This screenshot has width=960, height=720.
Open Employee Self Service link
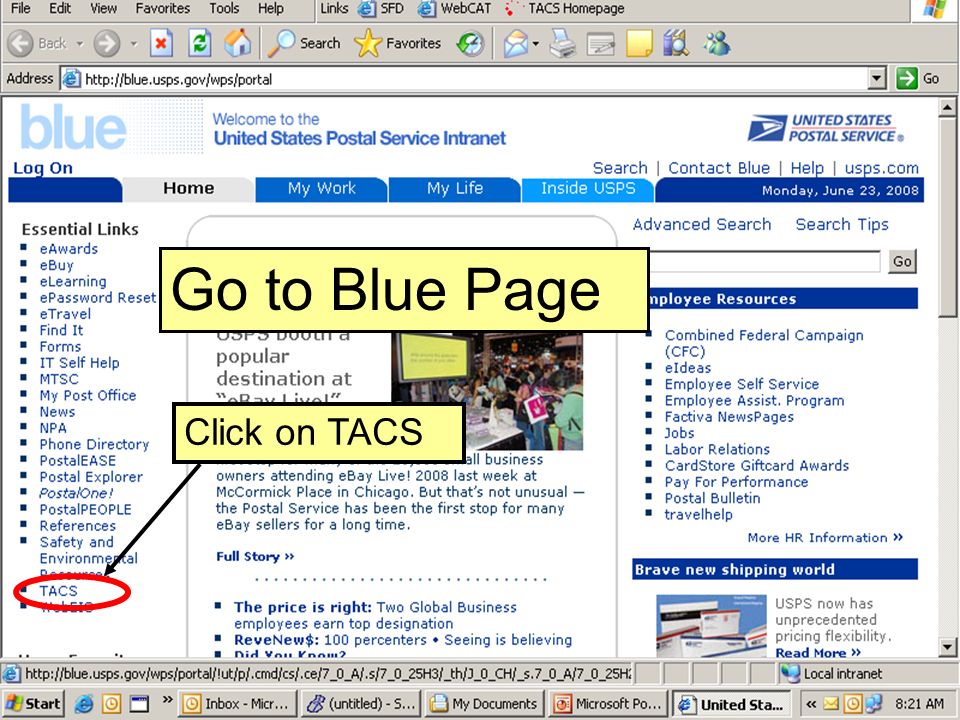click(742, 384)
